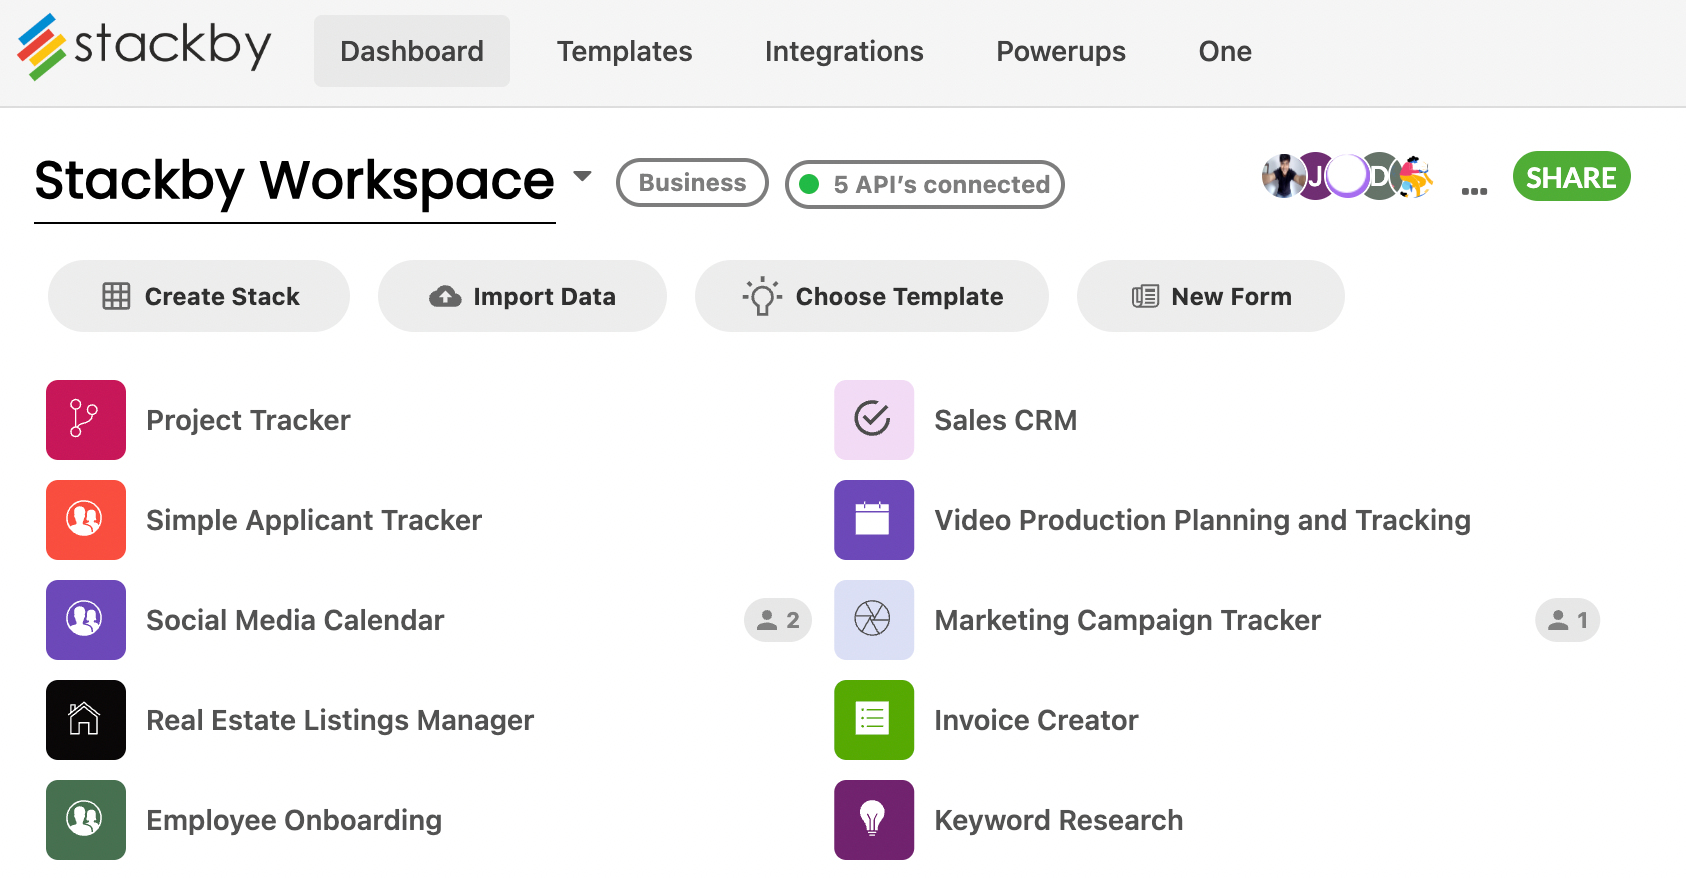This screenshot has height=878, width=1686.
Task: Open Real Estate Listings Manager name
Action: [x=340, y=720]
